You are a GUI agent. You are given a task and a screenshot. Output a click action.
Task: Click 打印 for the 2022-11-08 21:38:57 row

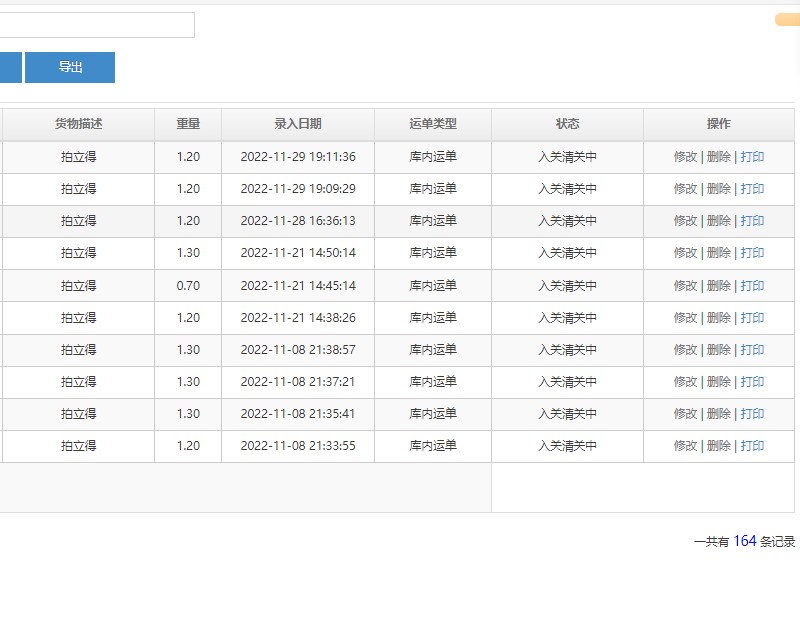pyautogui.click(x=752, y=350)
